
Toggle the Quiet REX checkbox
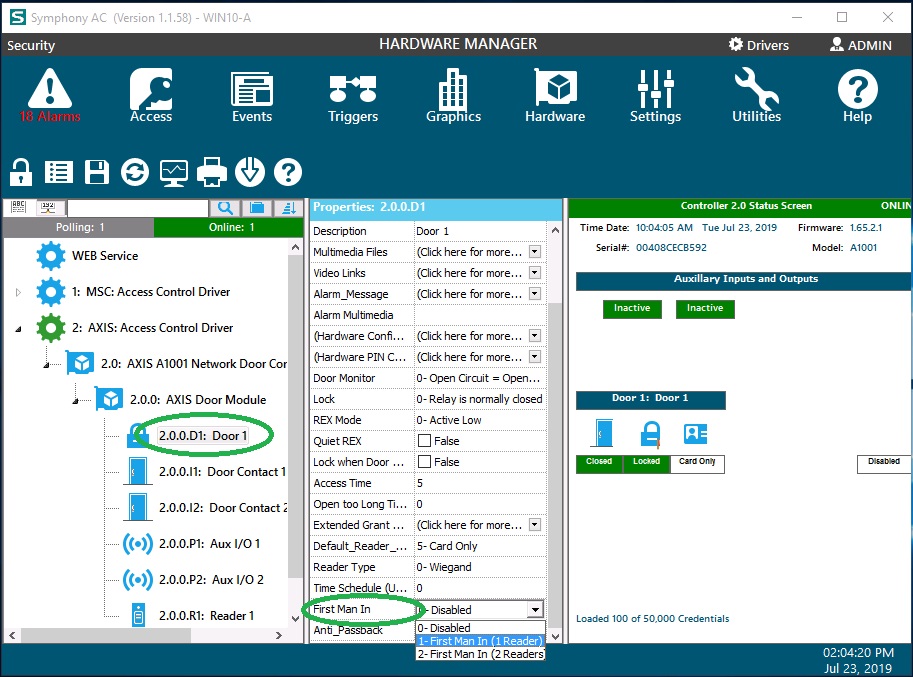pos(424,441)
